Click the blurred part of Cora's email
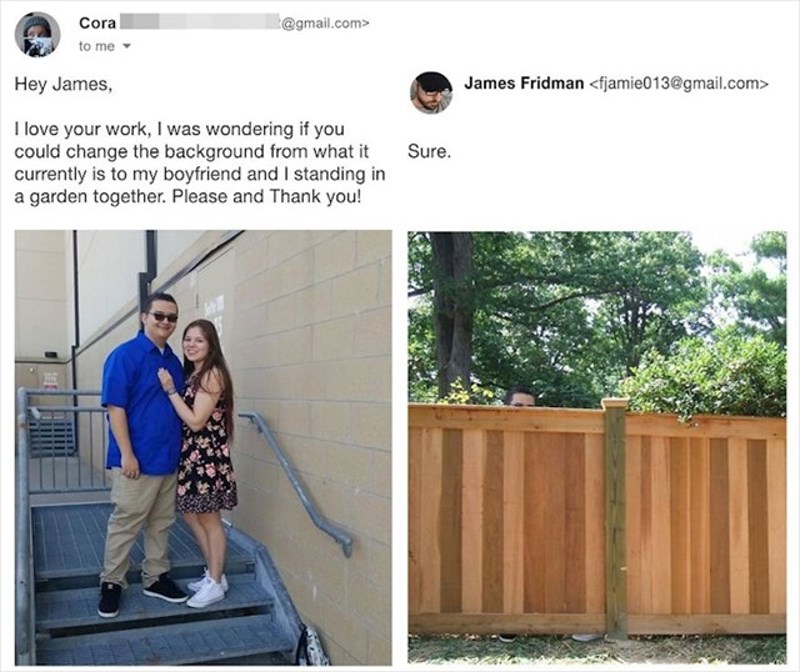800x672 pixels. tap(199, 21)
